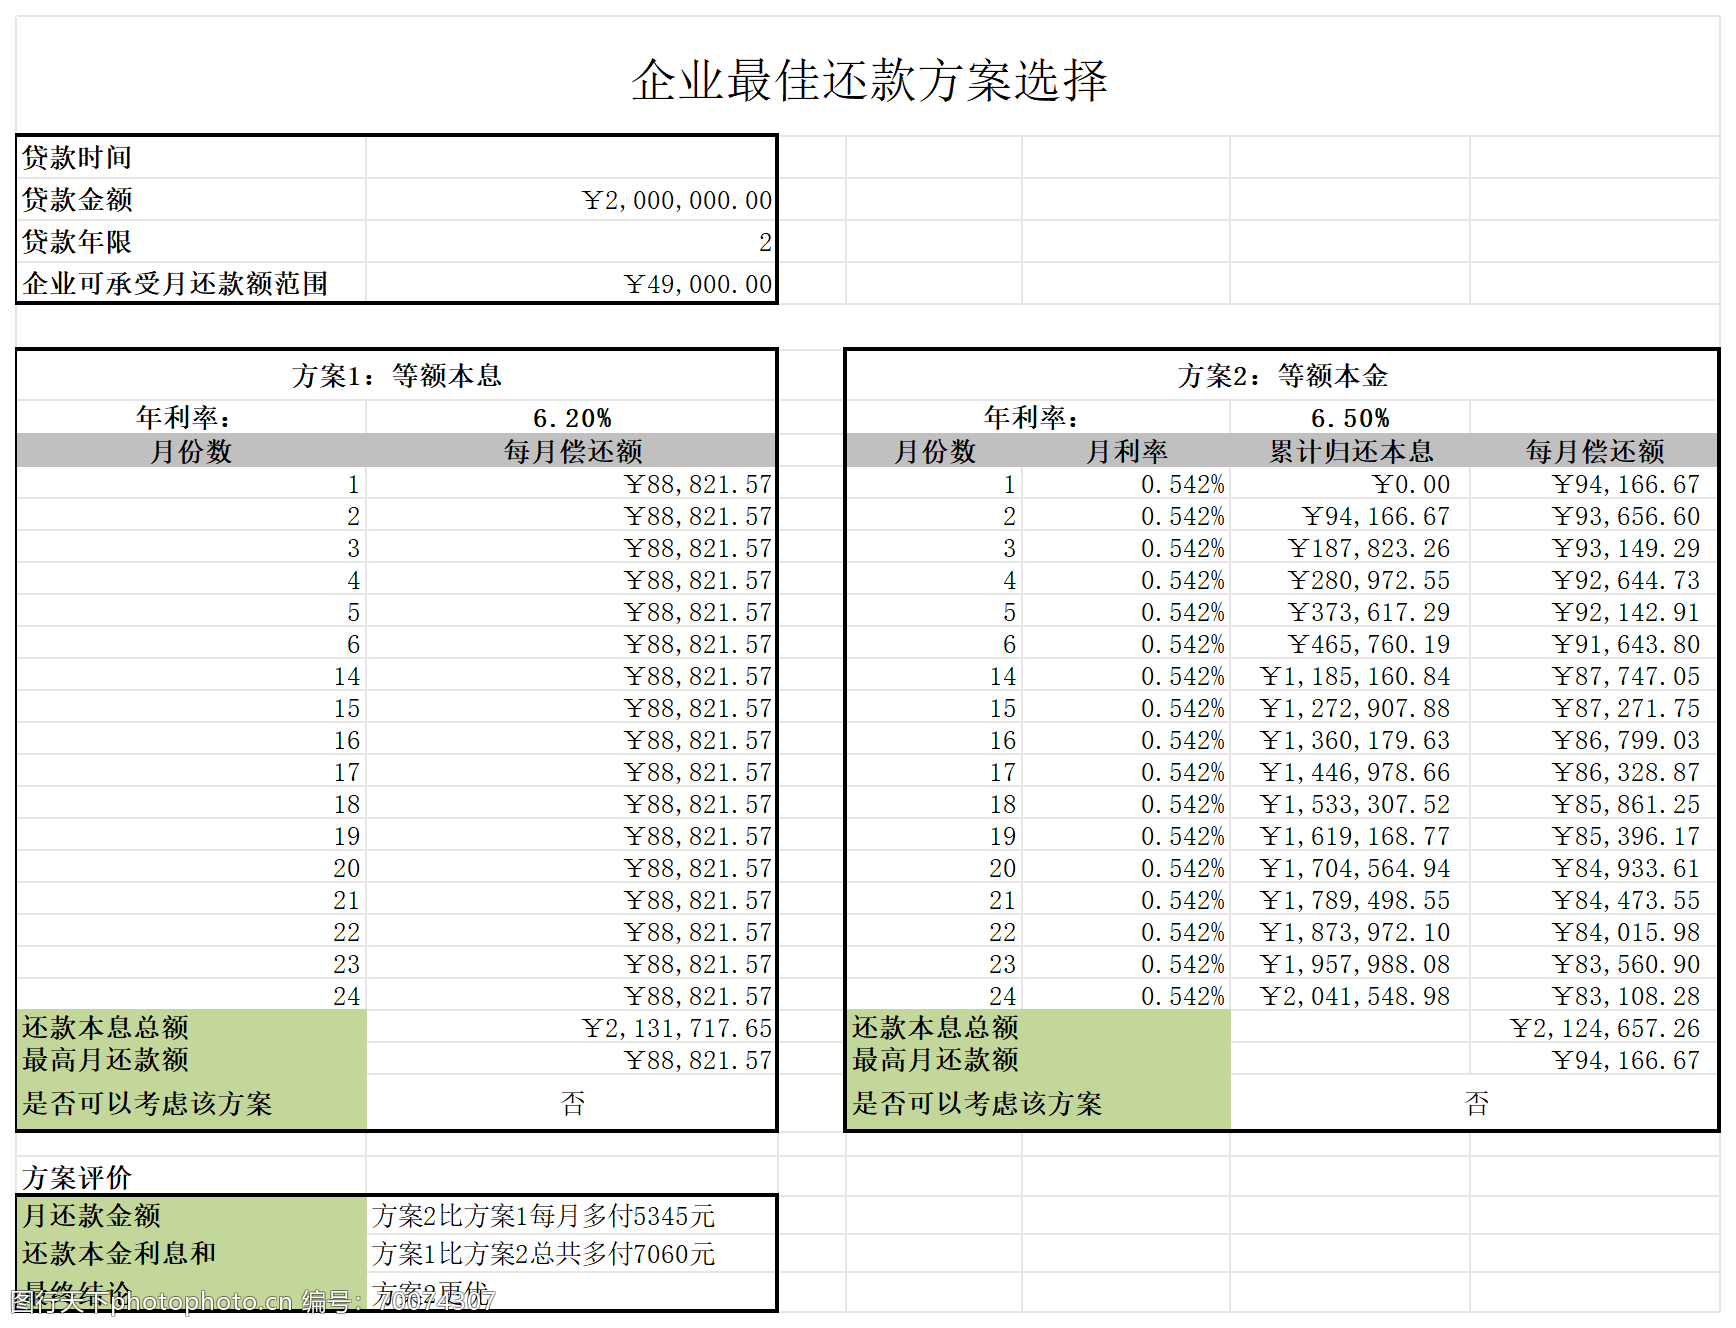Click the ￥1,957,988.08 cell

pos(1350,965)
